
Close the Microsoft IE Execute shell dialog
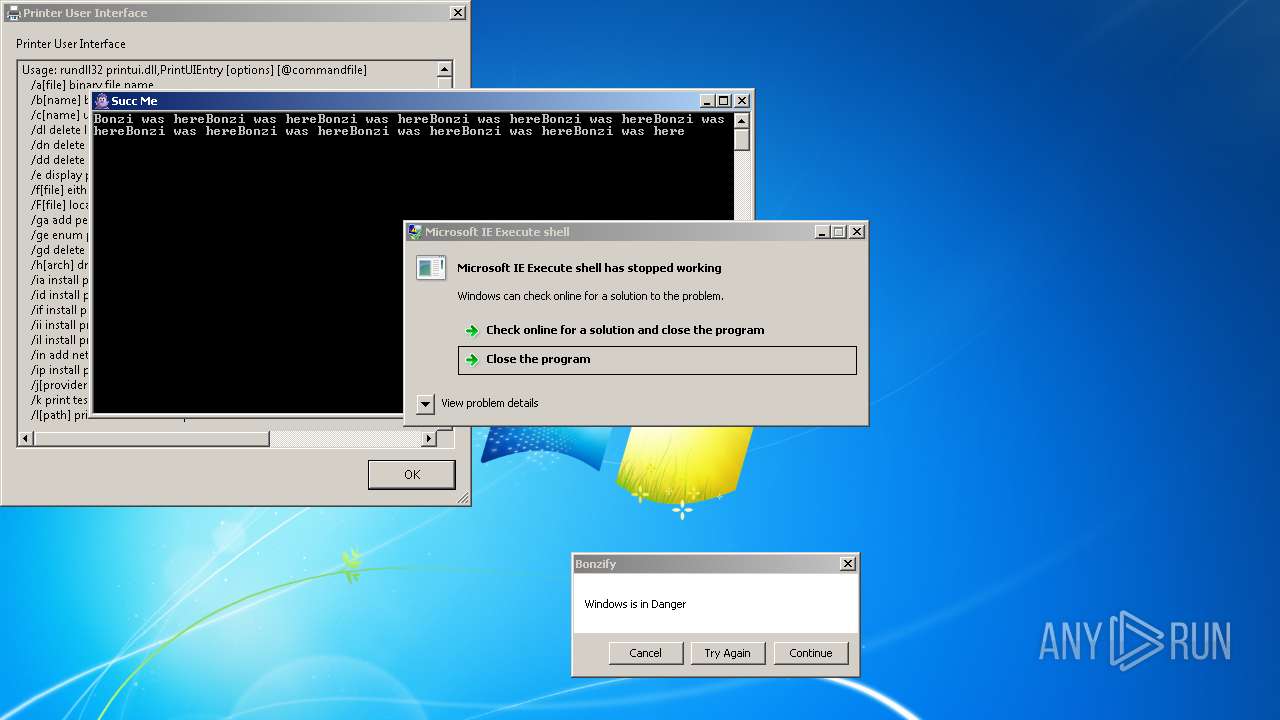857,231
